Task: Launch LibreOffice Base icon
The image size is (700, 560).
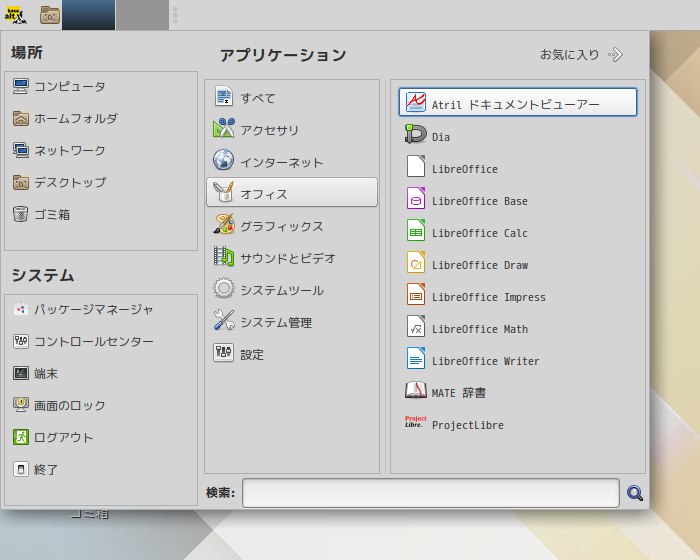Action: [x=416, y=198]
